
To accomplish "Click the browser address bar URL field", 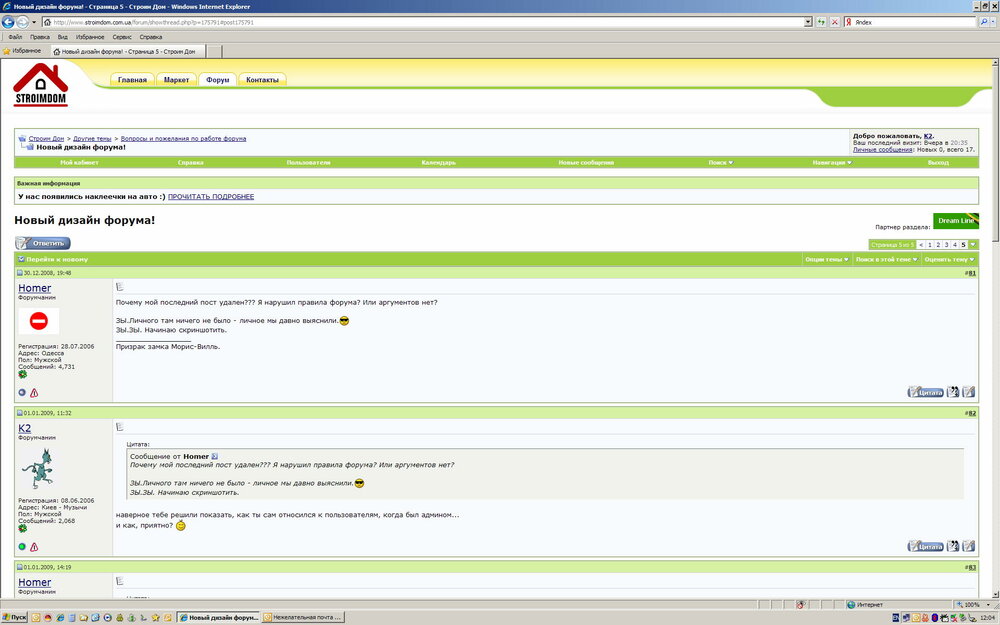I will point(424,22).
